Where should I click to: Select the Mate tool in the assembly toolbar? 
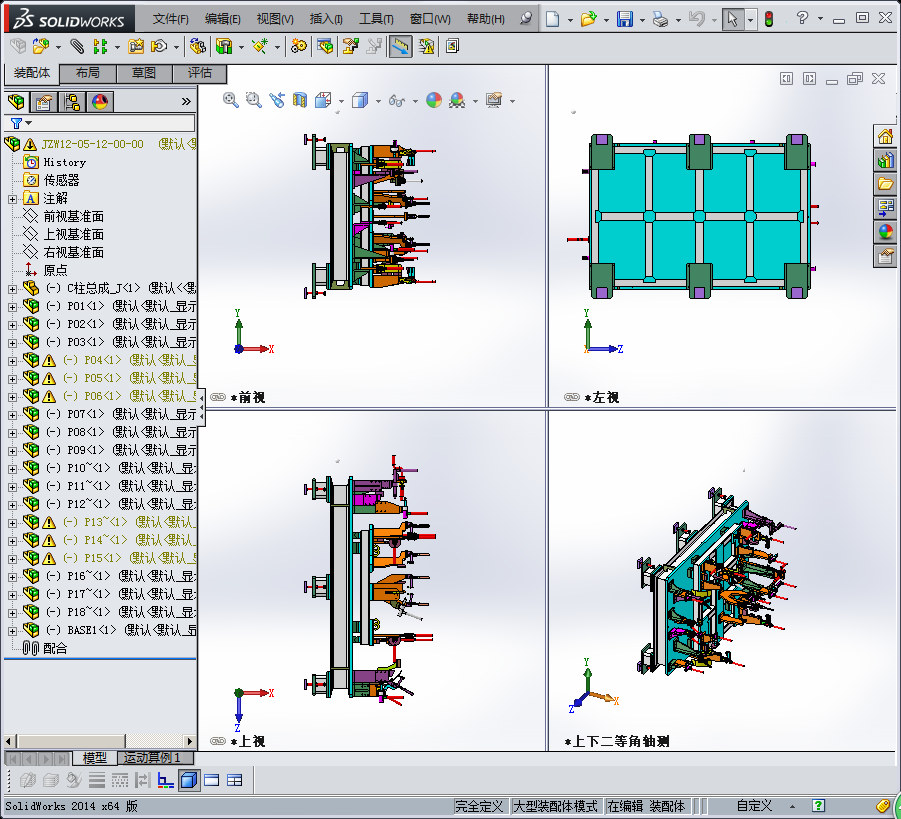coord(77,45)
